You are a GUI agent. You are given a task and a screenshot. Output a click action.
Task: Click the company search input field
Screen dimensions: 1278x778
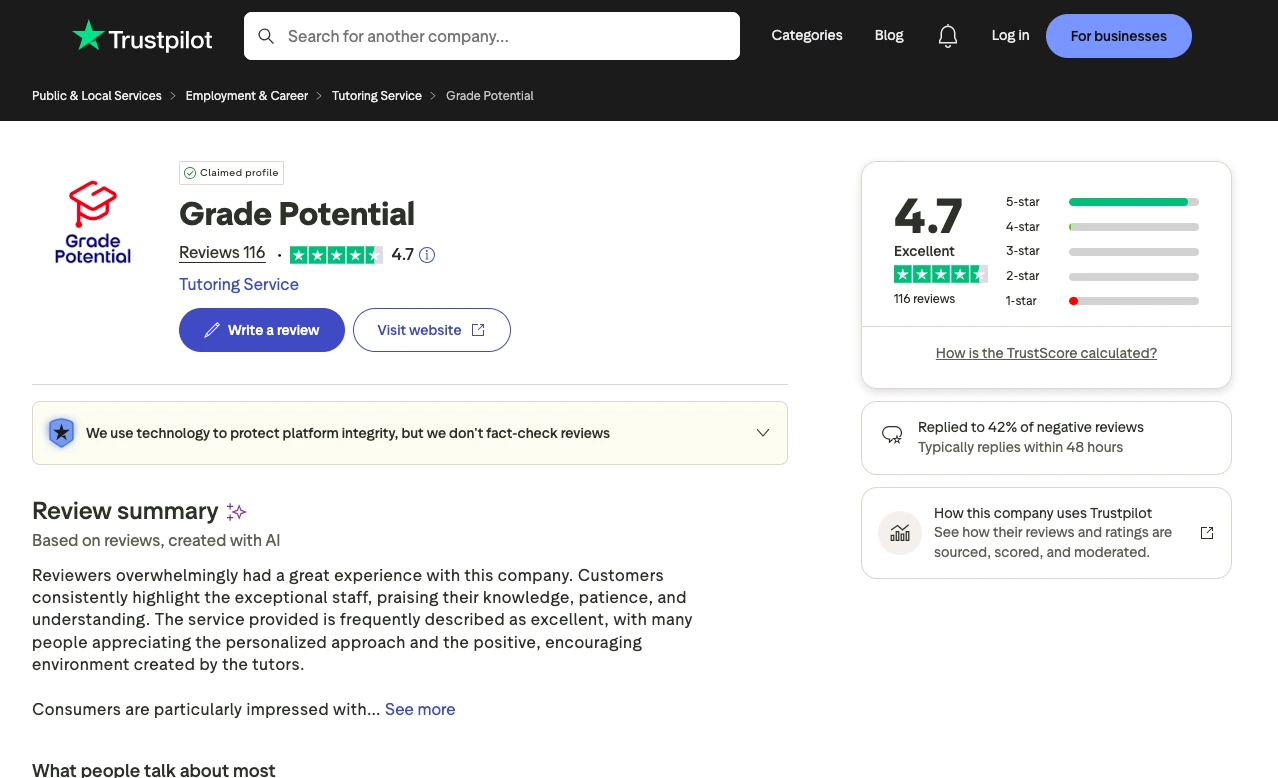491,35
